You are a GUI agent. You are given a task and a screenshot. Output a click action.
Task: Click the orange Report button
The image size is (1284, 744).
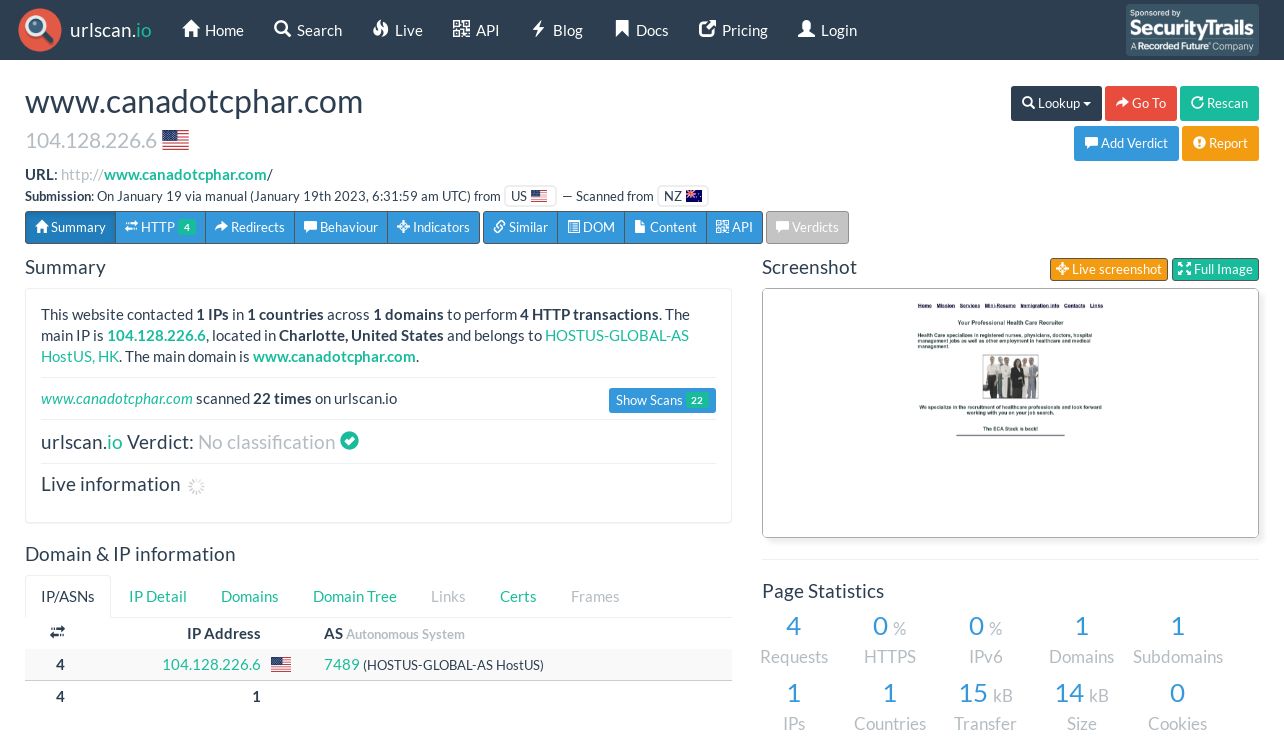point(1220,143)
